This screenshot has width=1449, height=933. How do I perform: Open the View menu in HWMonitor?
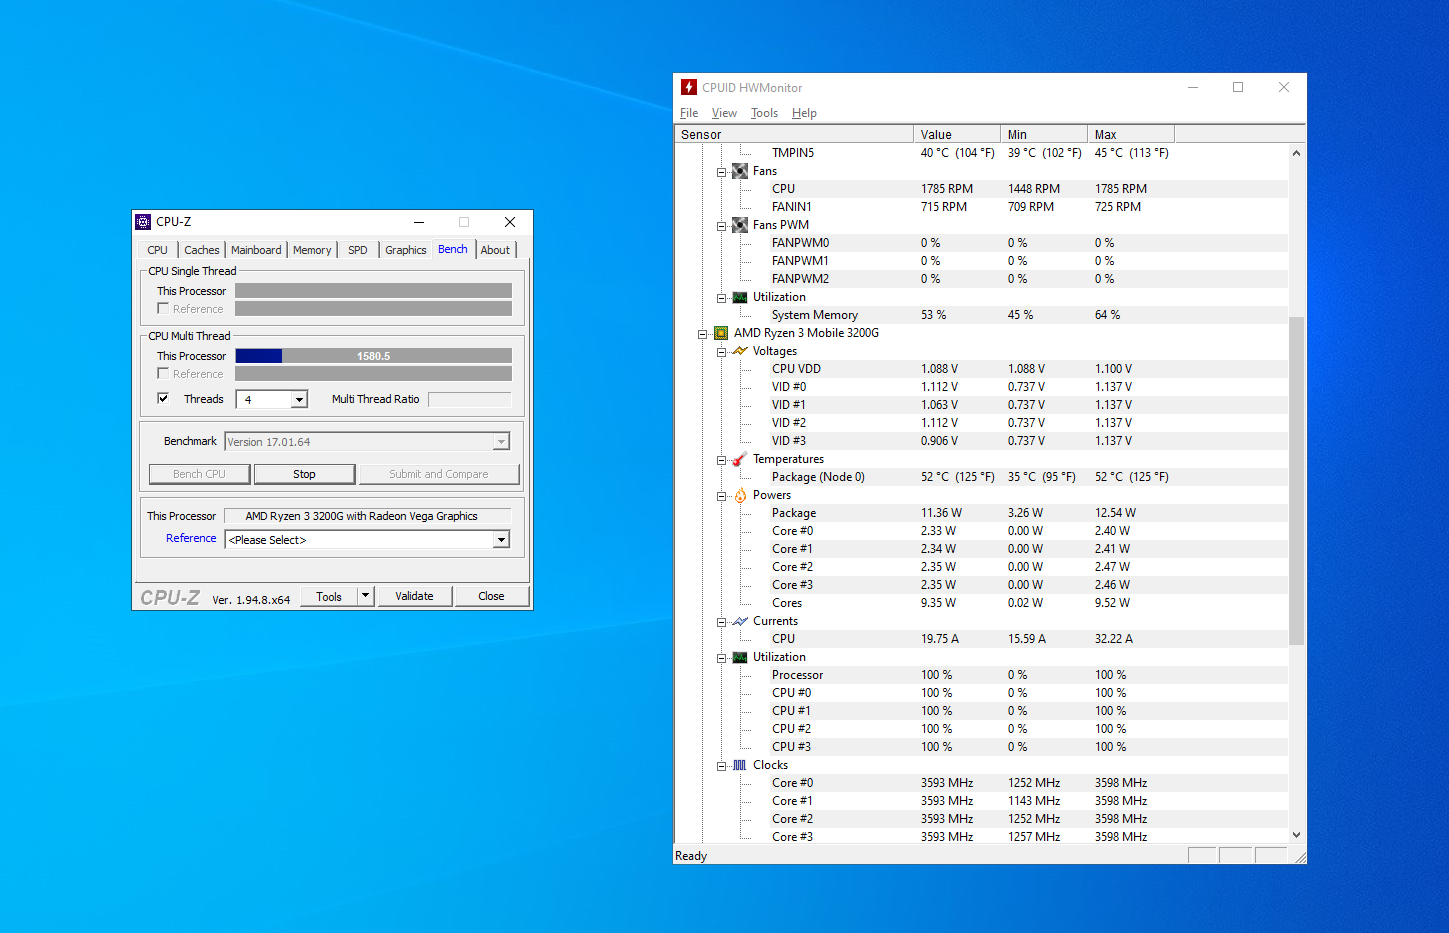coord(724,113)
